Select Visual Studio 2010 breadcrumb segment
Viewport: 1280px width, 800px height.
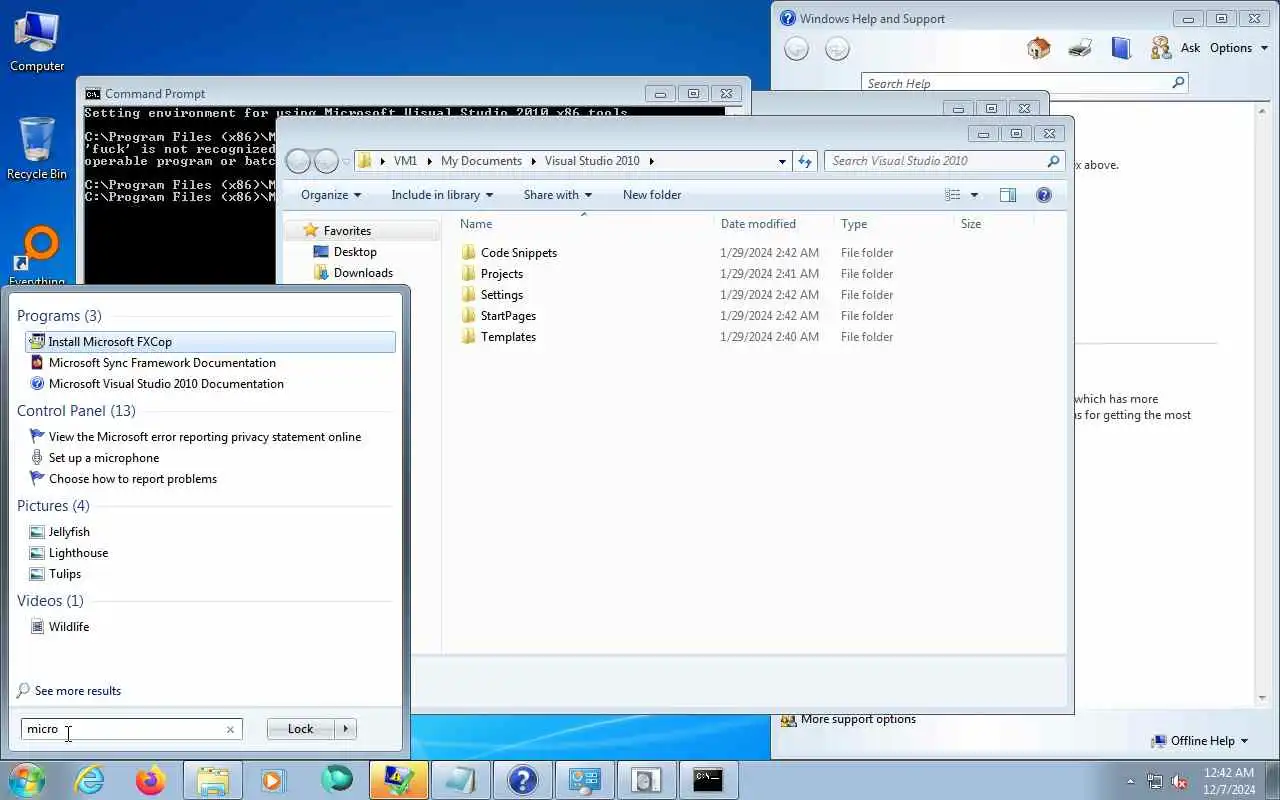coord(592,161)
